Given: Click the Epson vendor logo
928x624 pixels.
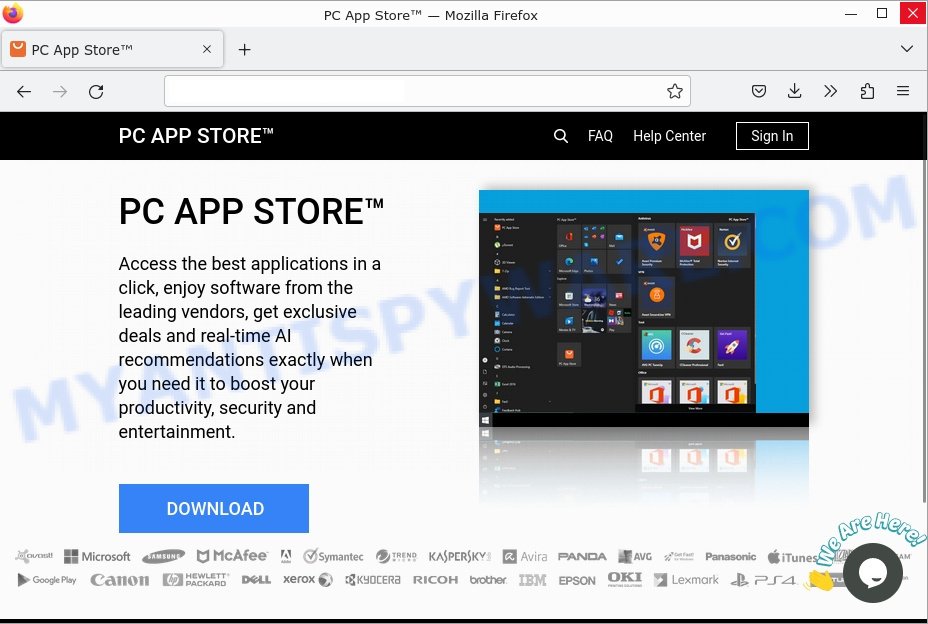Looking at the screenshot, I should click(x=577, y=580).
